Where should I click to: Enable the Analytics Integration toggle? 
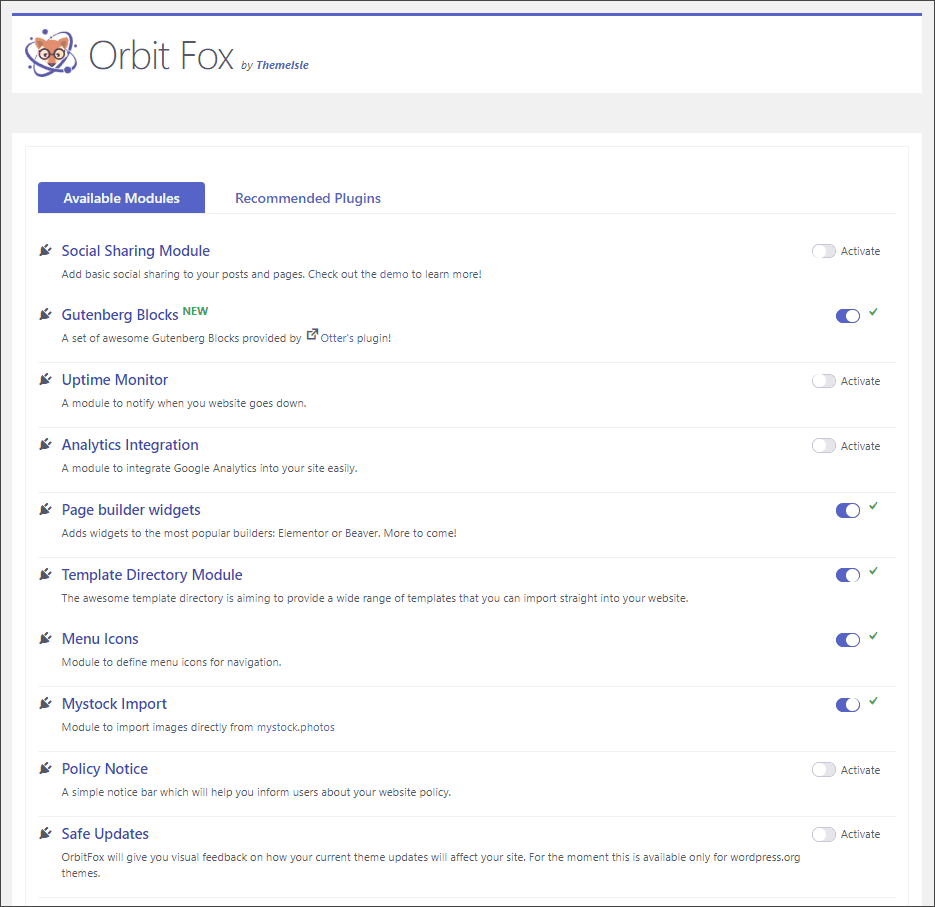coord(823,446)
